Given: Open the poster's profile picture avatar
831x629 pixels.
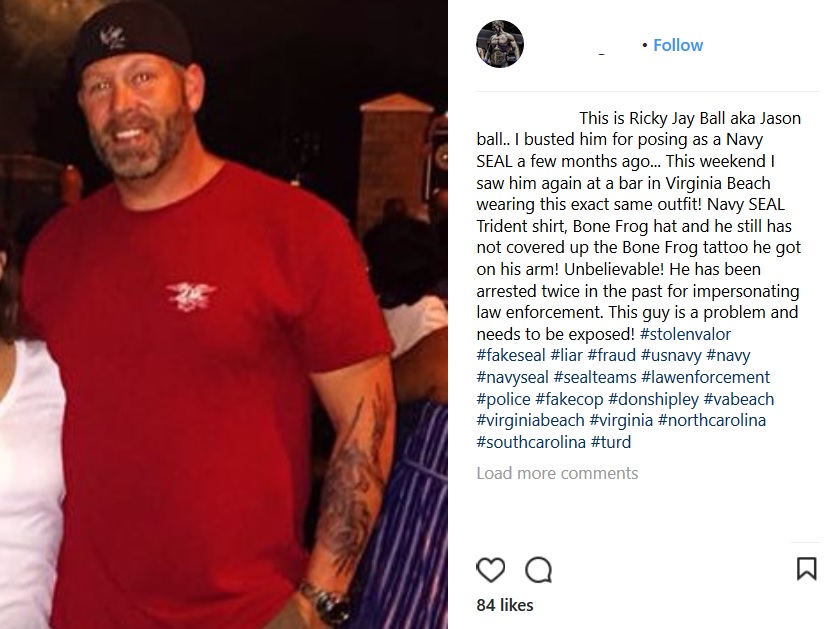Looking at the screenshot, I should (x=500, y=44).
